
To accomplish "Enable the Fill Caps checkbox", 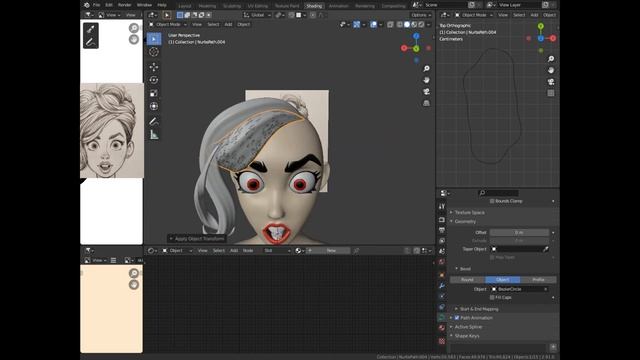I will (x=492, y=298).
